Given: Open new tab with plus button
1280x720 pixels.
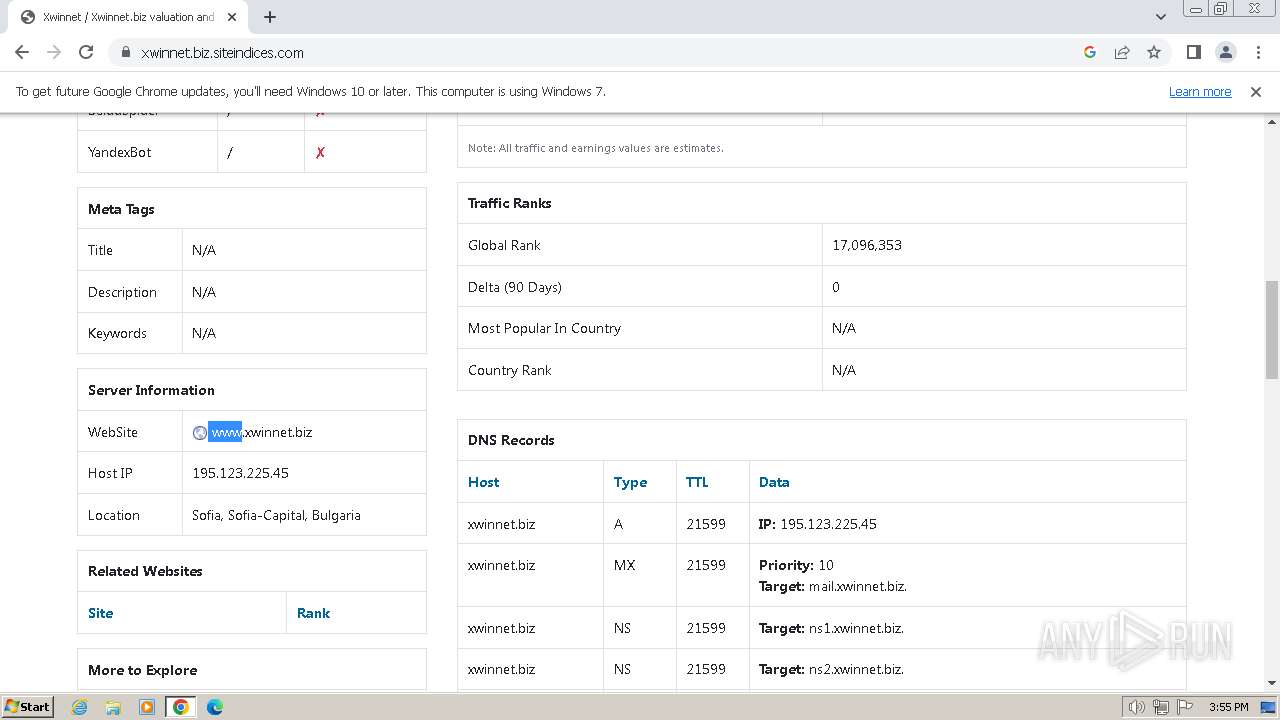Looking at the screenshot, I should pos(270,17).
